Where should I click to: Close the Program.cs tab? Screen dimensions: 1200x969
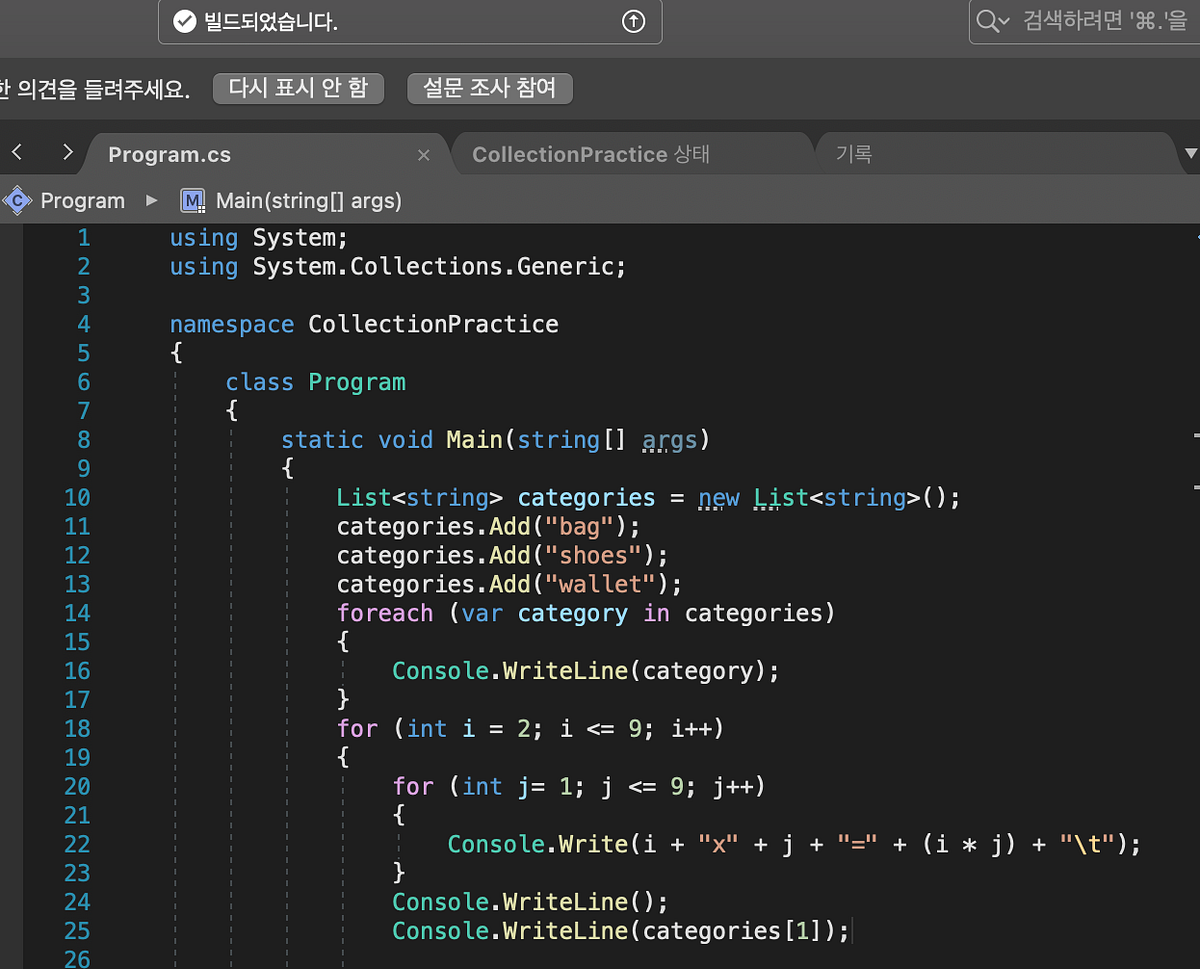coord(423,154)
